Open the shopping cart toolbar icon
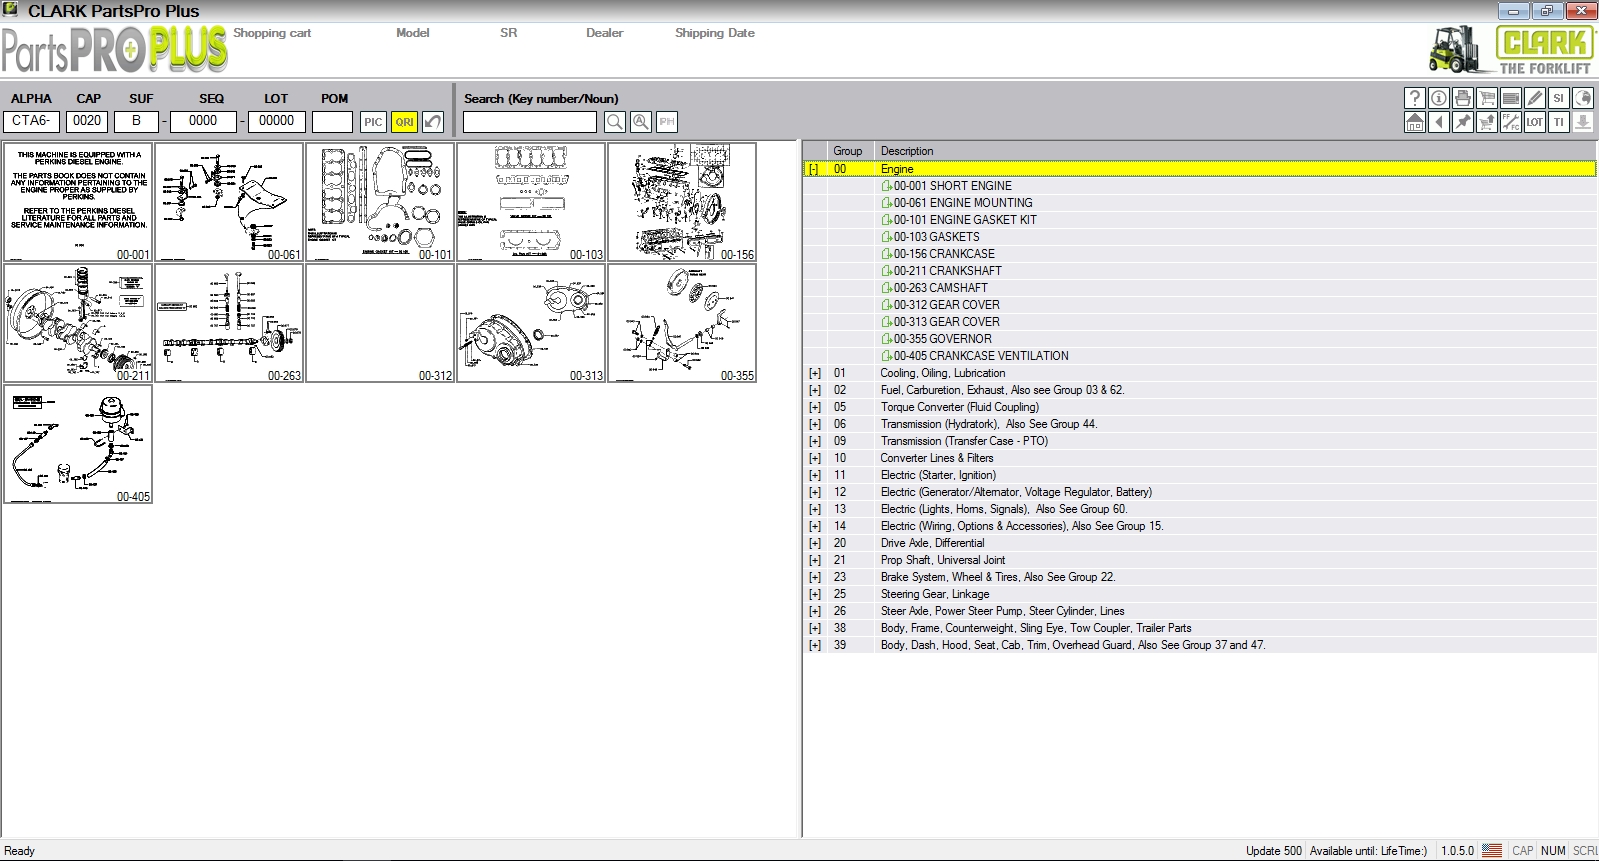The image size is (1599, 861). pos(1486,98)
